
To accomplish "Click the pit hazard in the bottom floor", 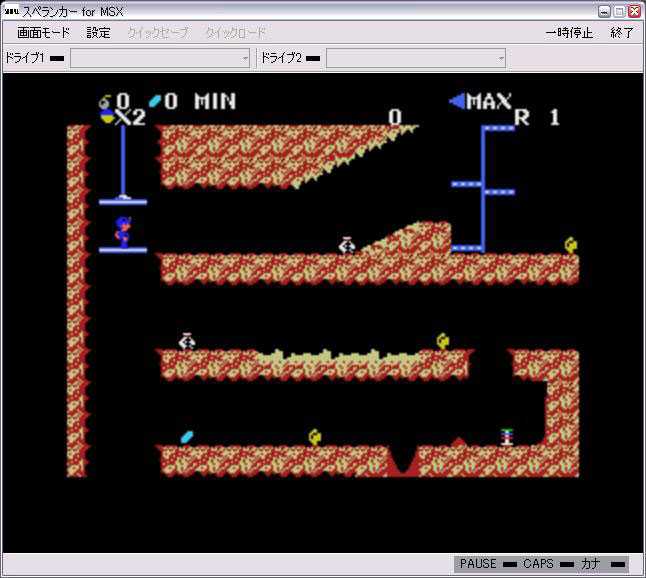I will coord(403,461).
